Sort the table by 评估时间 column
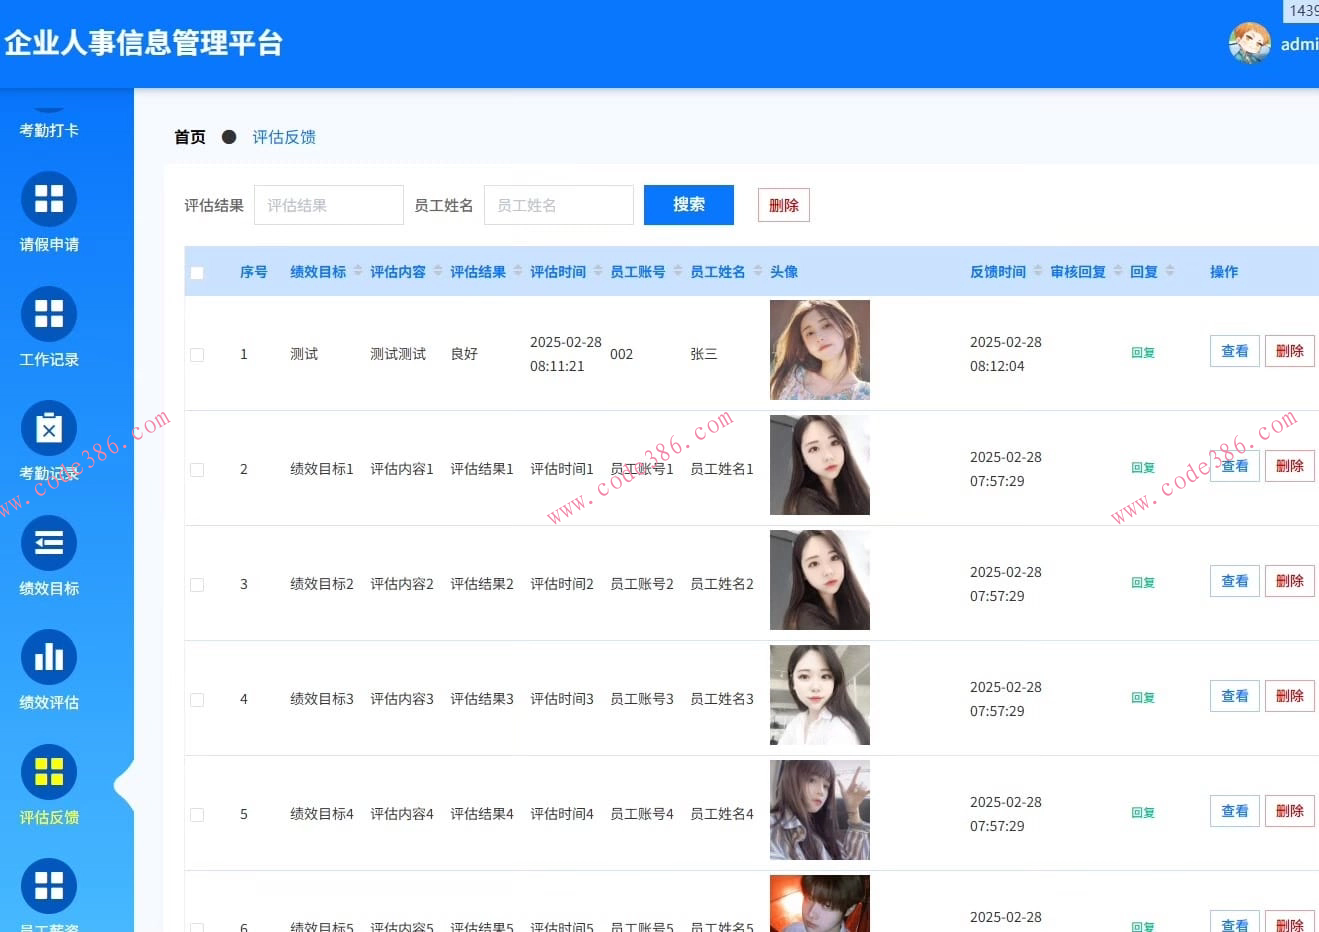This screenshot has width=1319, height=932. (x=557, y=271)
